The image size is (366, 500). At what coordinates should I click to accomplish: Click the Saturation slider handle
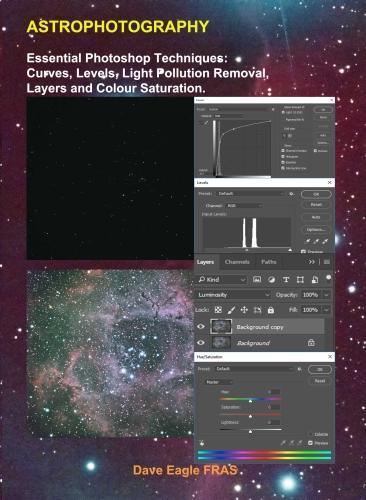pyautogui.click(x=250, y=416)
